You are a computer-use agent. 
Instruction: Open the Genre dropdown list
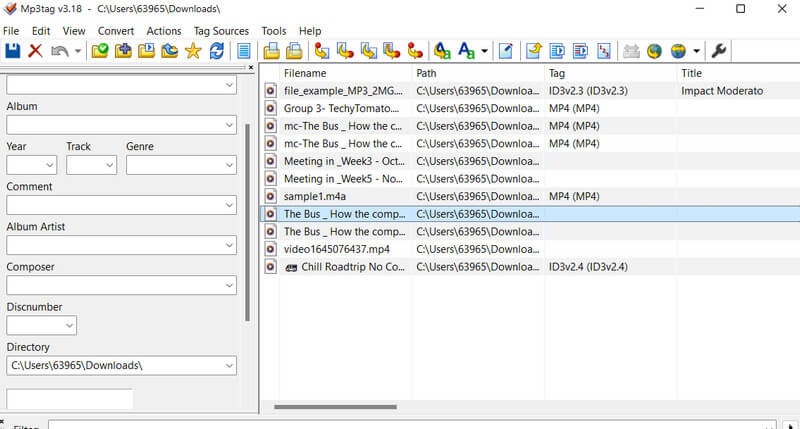tap(228, 165)
